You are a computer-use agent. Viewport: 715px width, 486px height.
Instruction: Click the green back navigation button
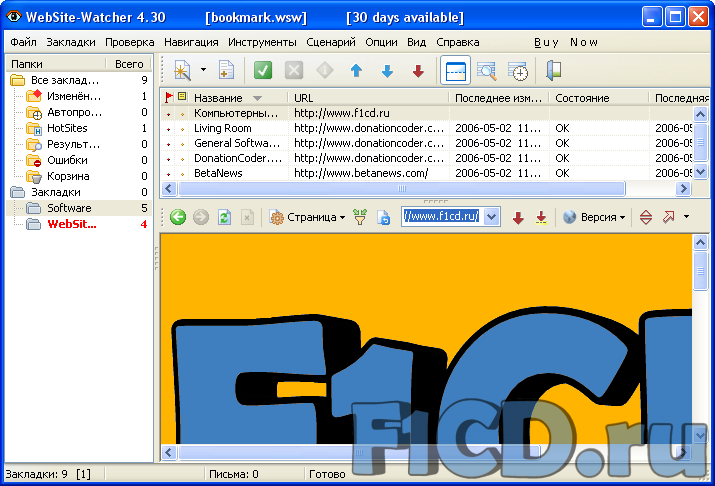tap(178, 217)
